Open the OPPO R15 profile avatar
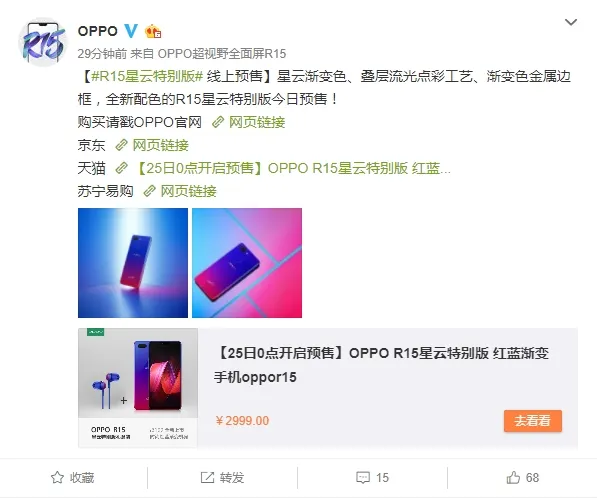 pos(43,42)
